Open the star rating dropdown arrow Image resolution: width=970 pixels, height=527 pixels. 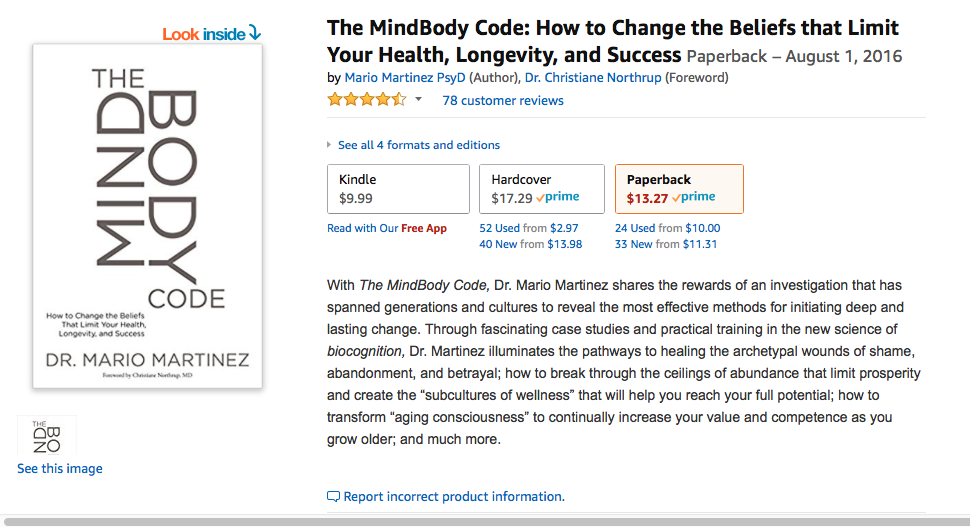coord(418,100)
